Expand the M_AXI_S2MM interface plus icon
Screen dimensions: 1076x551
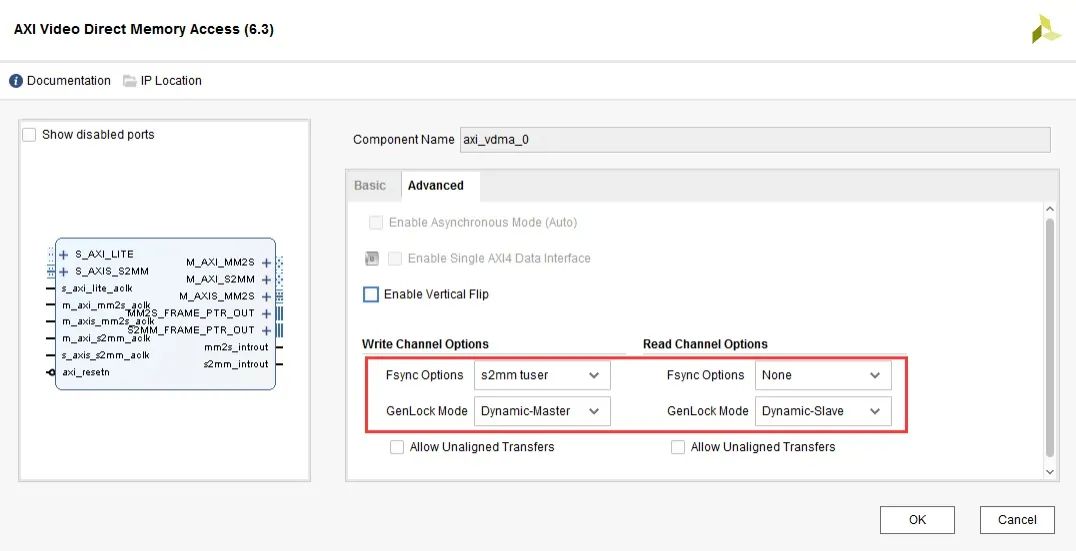point(266,280)
